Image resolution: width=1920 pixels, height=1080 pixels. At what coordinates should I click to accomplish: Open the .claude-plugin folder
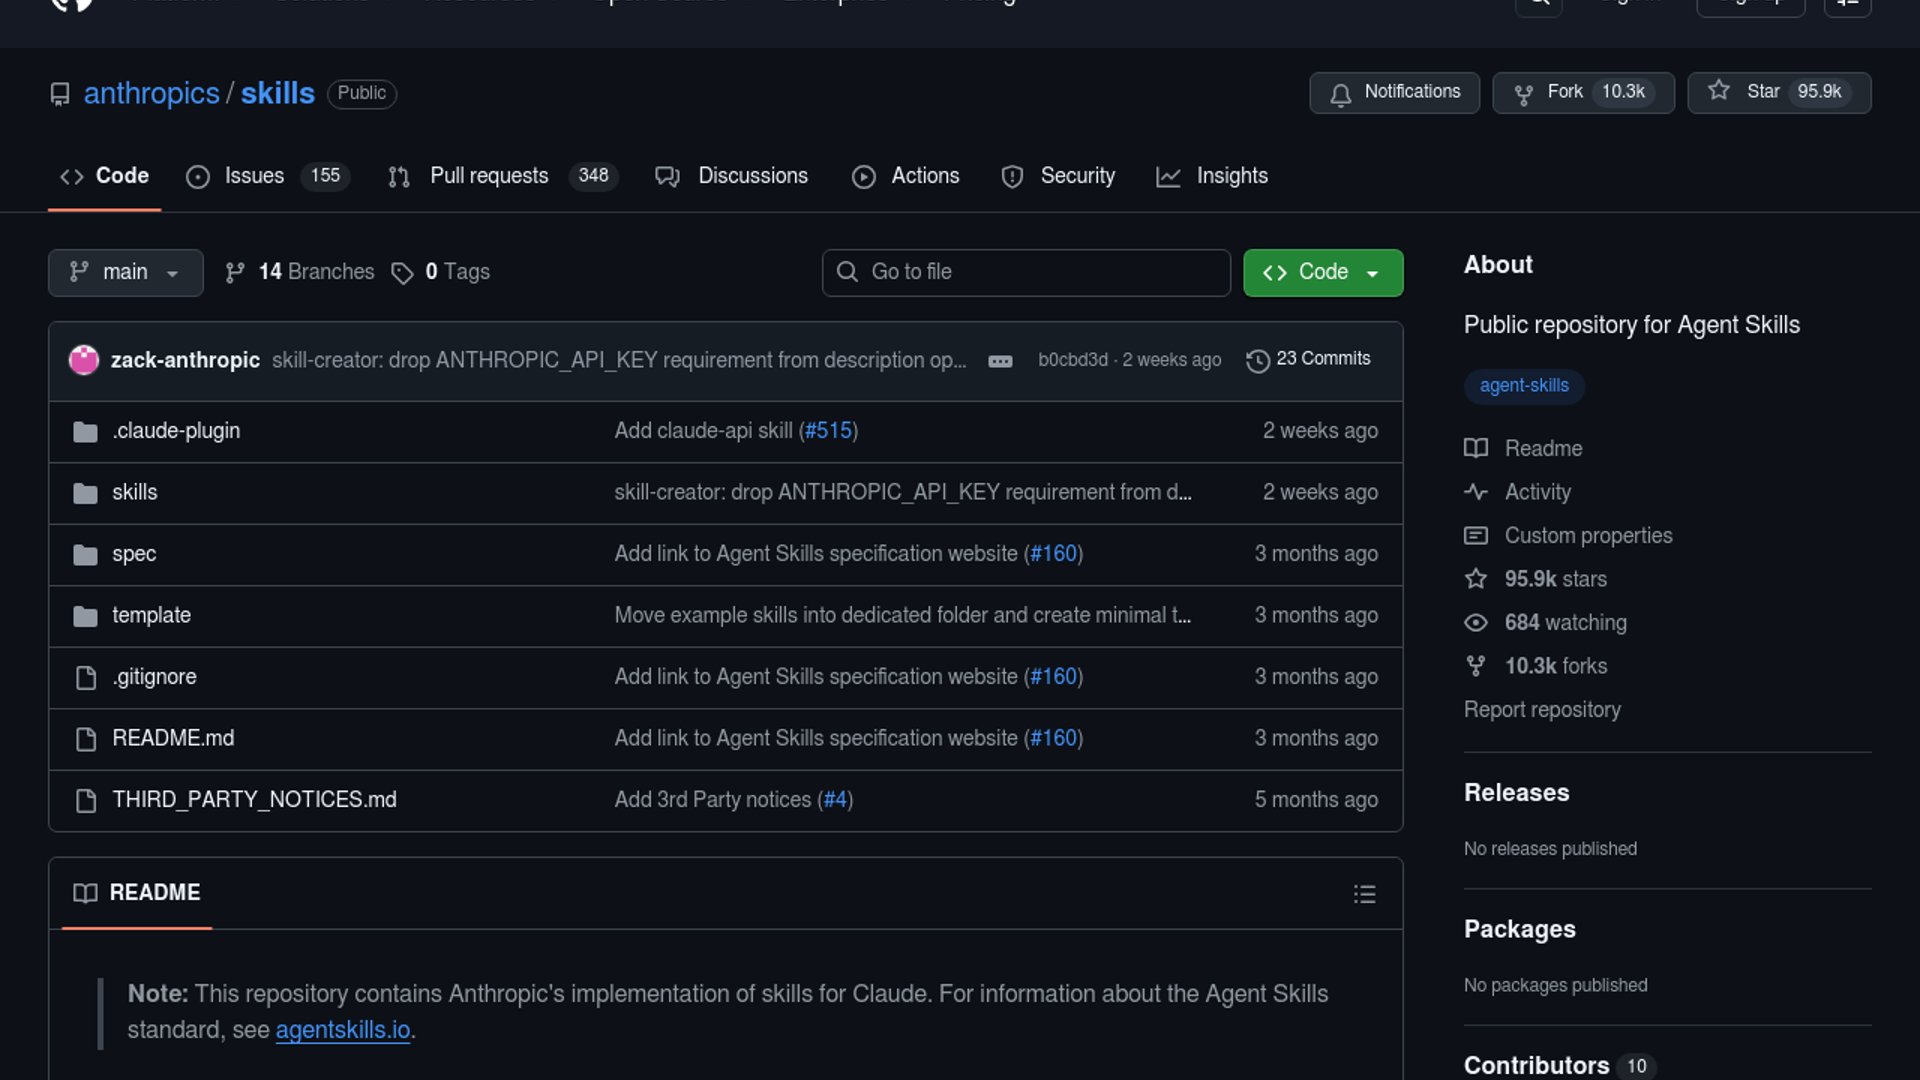tap(176, 431)
